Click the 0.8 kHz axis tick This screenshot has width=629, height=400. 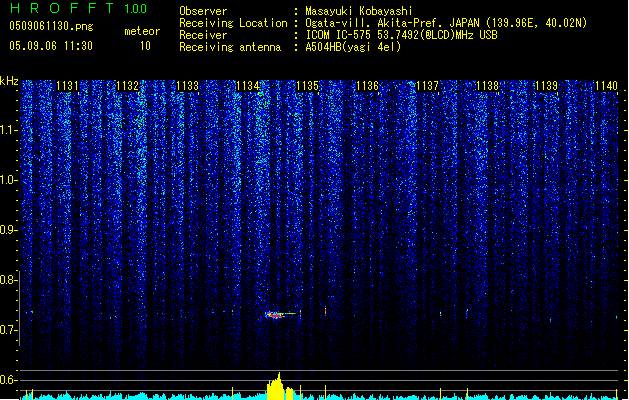[9, 280]
